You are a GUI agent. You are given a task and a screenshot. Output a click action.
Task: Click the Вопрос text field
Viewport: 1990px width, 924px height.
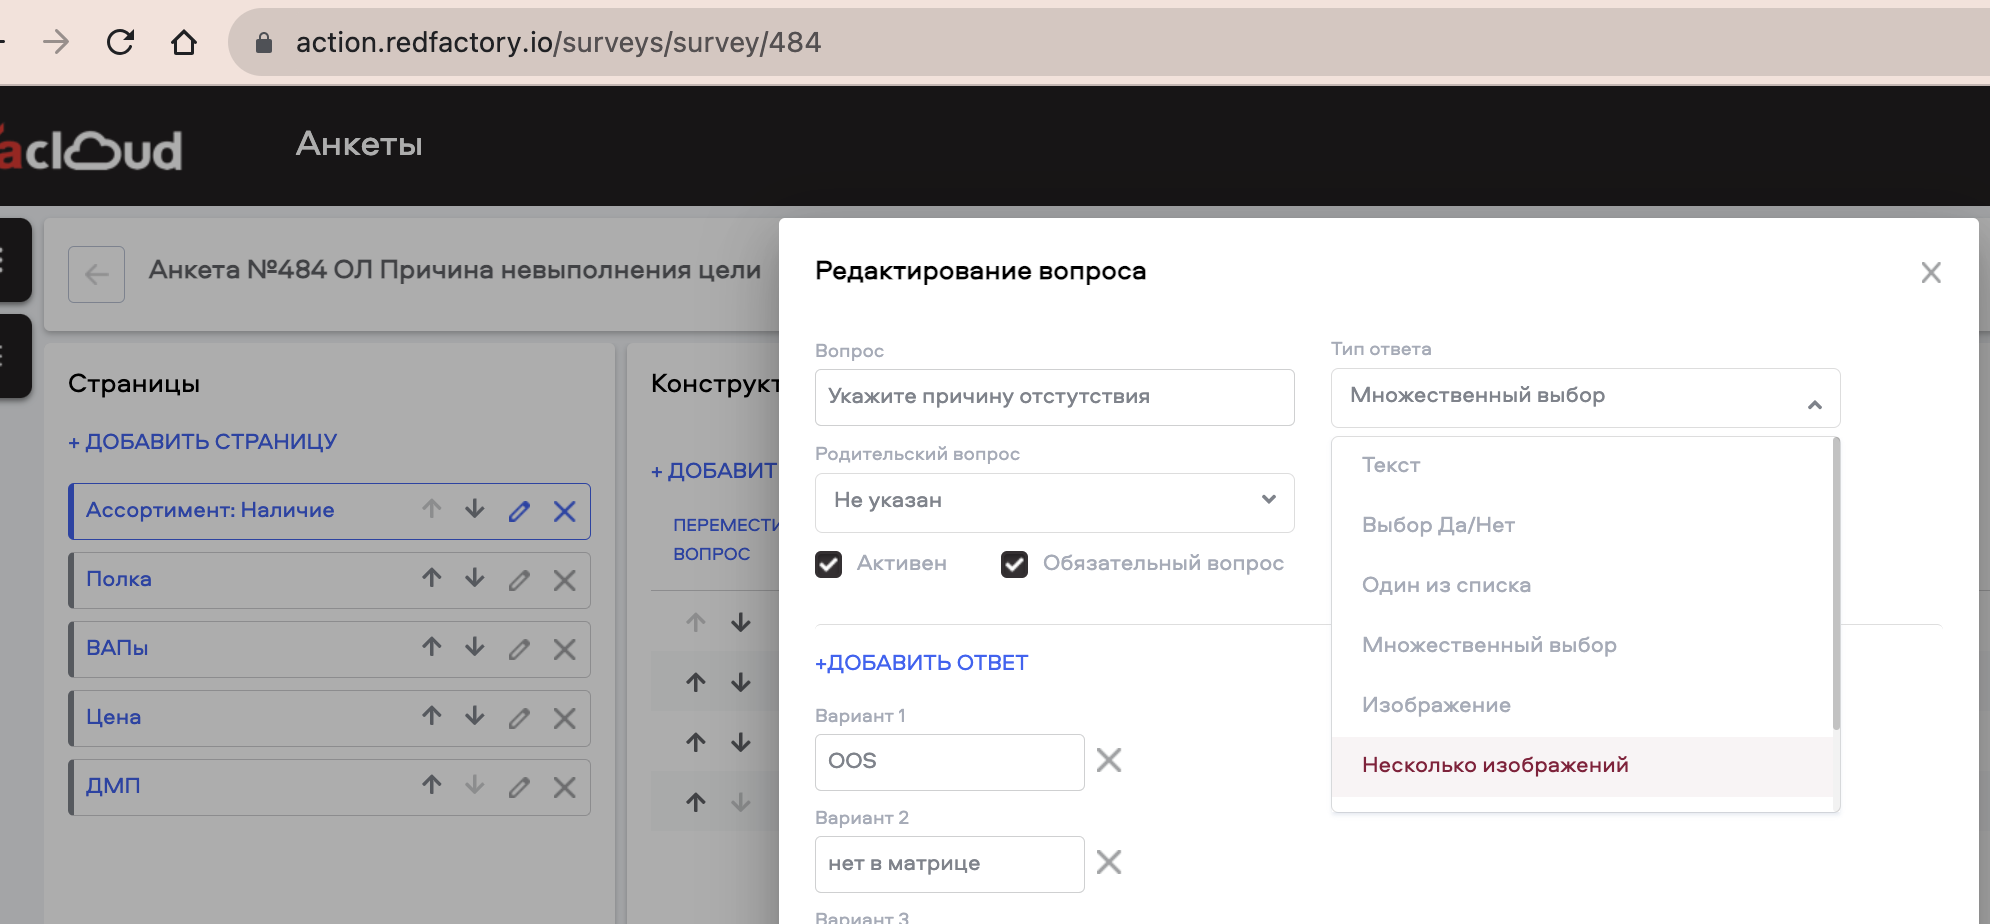point(1054,397)
